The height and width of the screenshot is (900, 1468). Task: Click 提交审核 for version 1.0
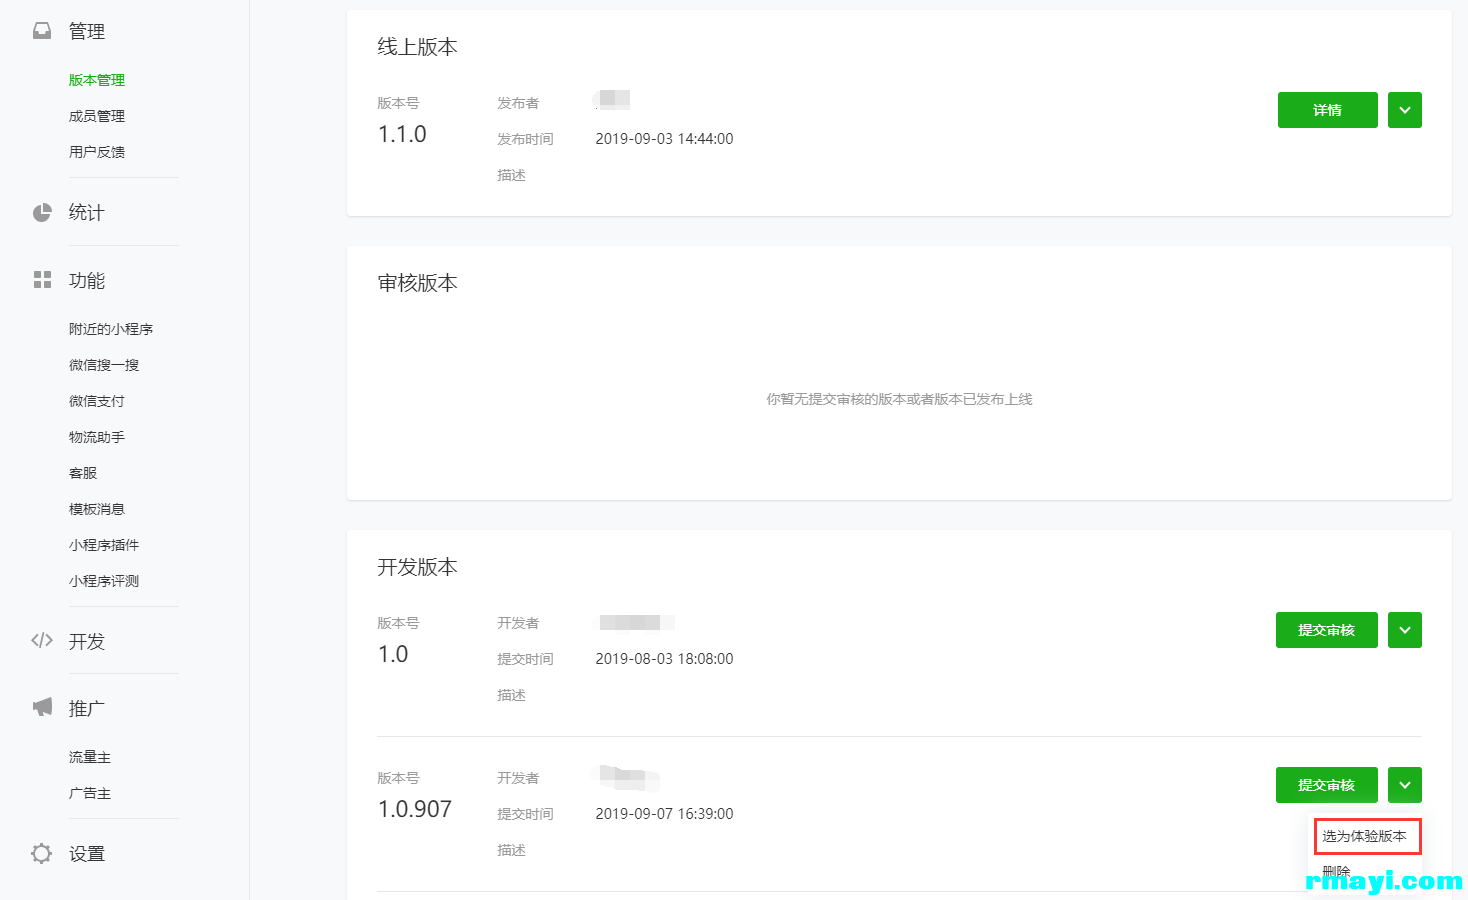(1327, 630)
